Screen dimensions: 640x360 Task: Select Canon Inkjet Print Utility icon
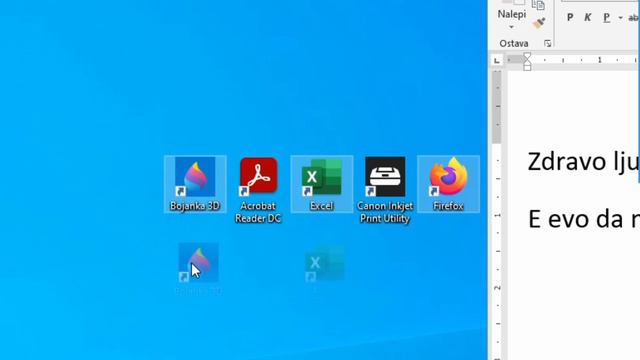point(385,190)
